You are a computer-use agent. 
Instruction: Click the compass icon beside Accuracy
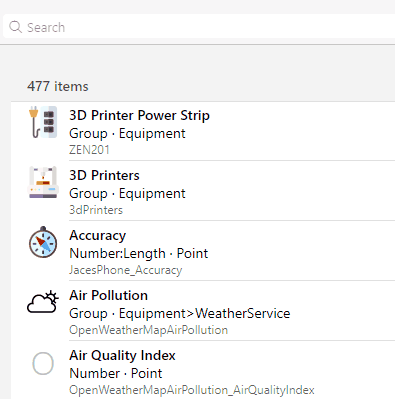43,242
